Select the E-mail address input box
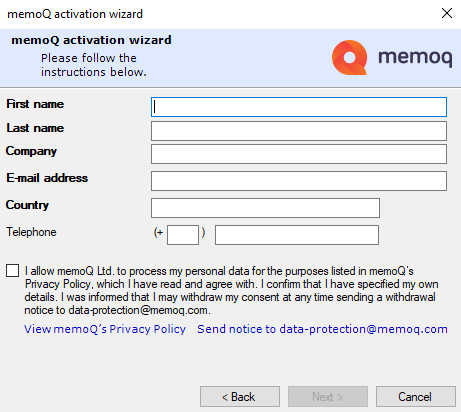Viewport: 461px width, 412px height. pos(299,181)
